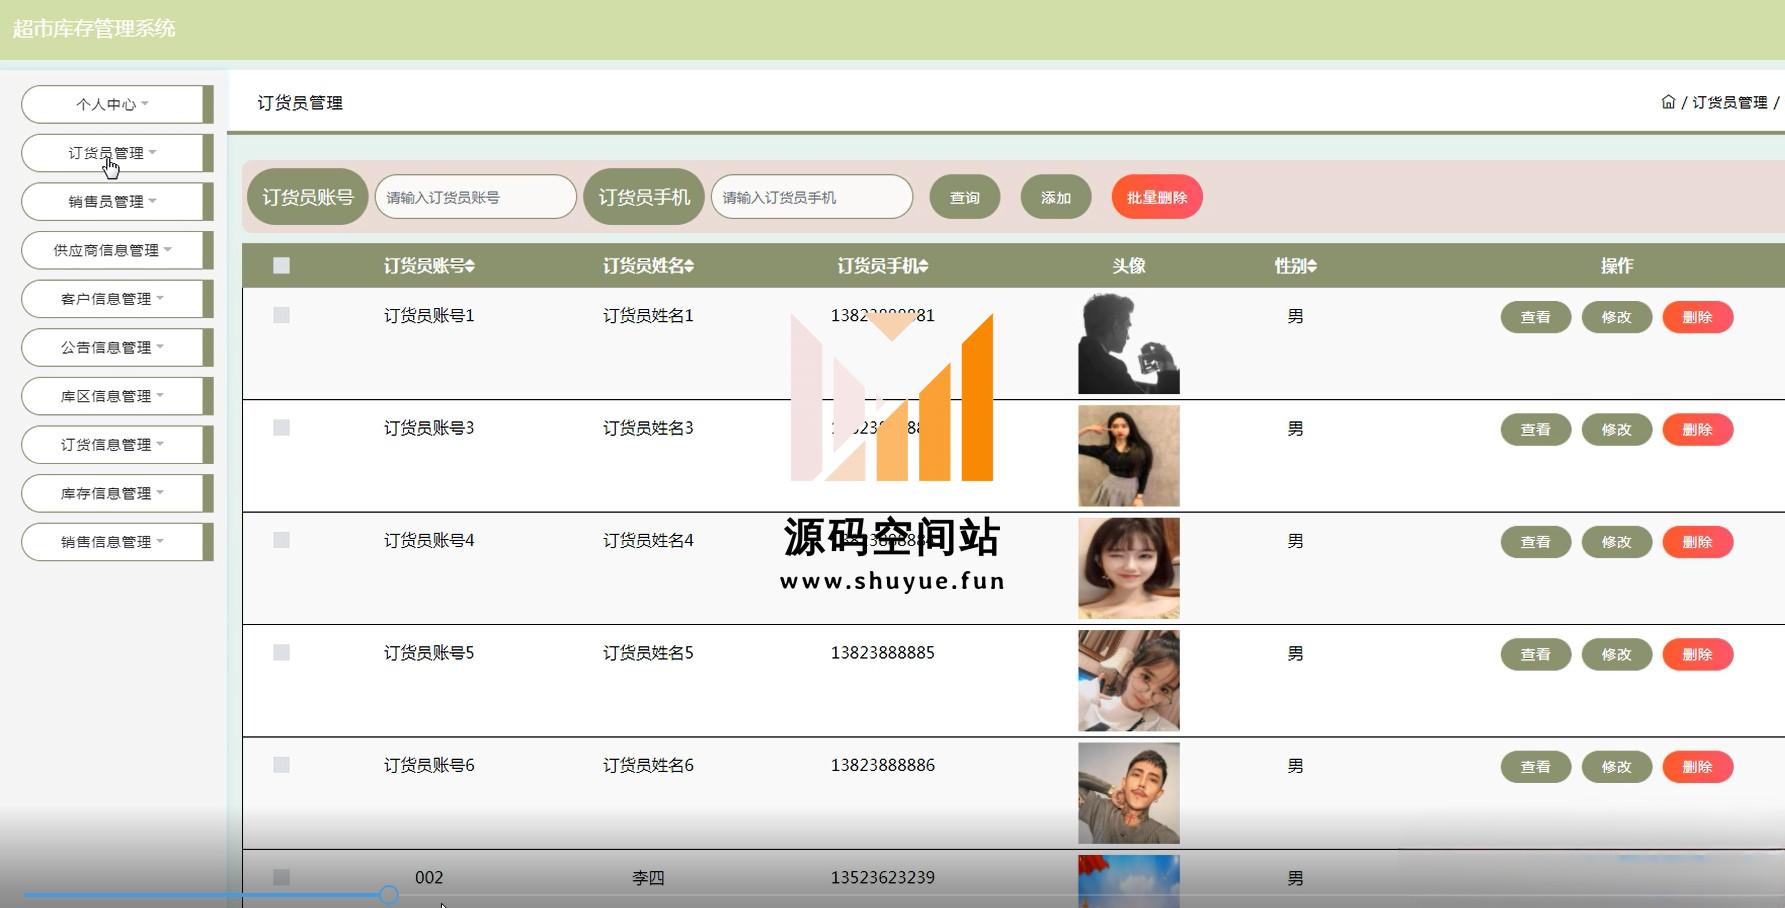
Task: Delete the 订货员账号4 row
Action: tap(1698, 542)
